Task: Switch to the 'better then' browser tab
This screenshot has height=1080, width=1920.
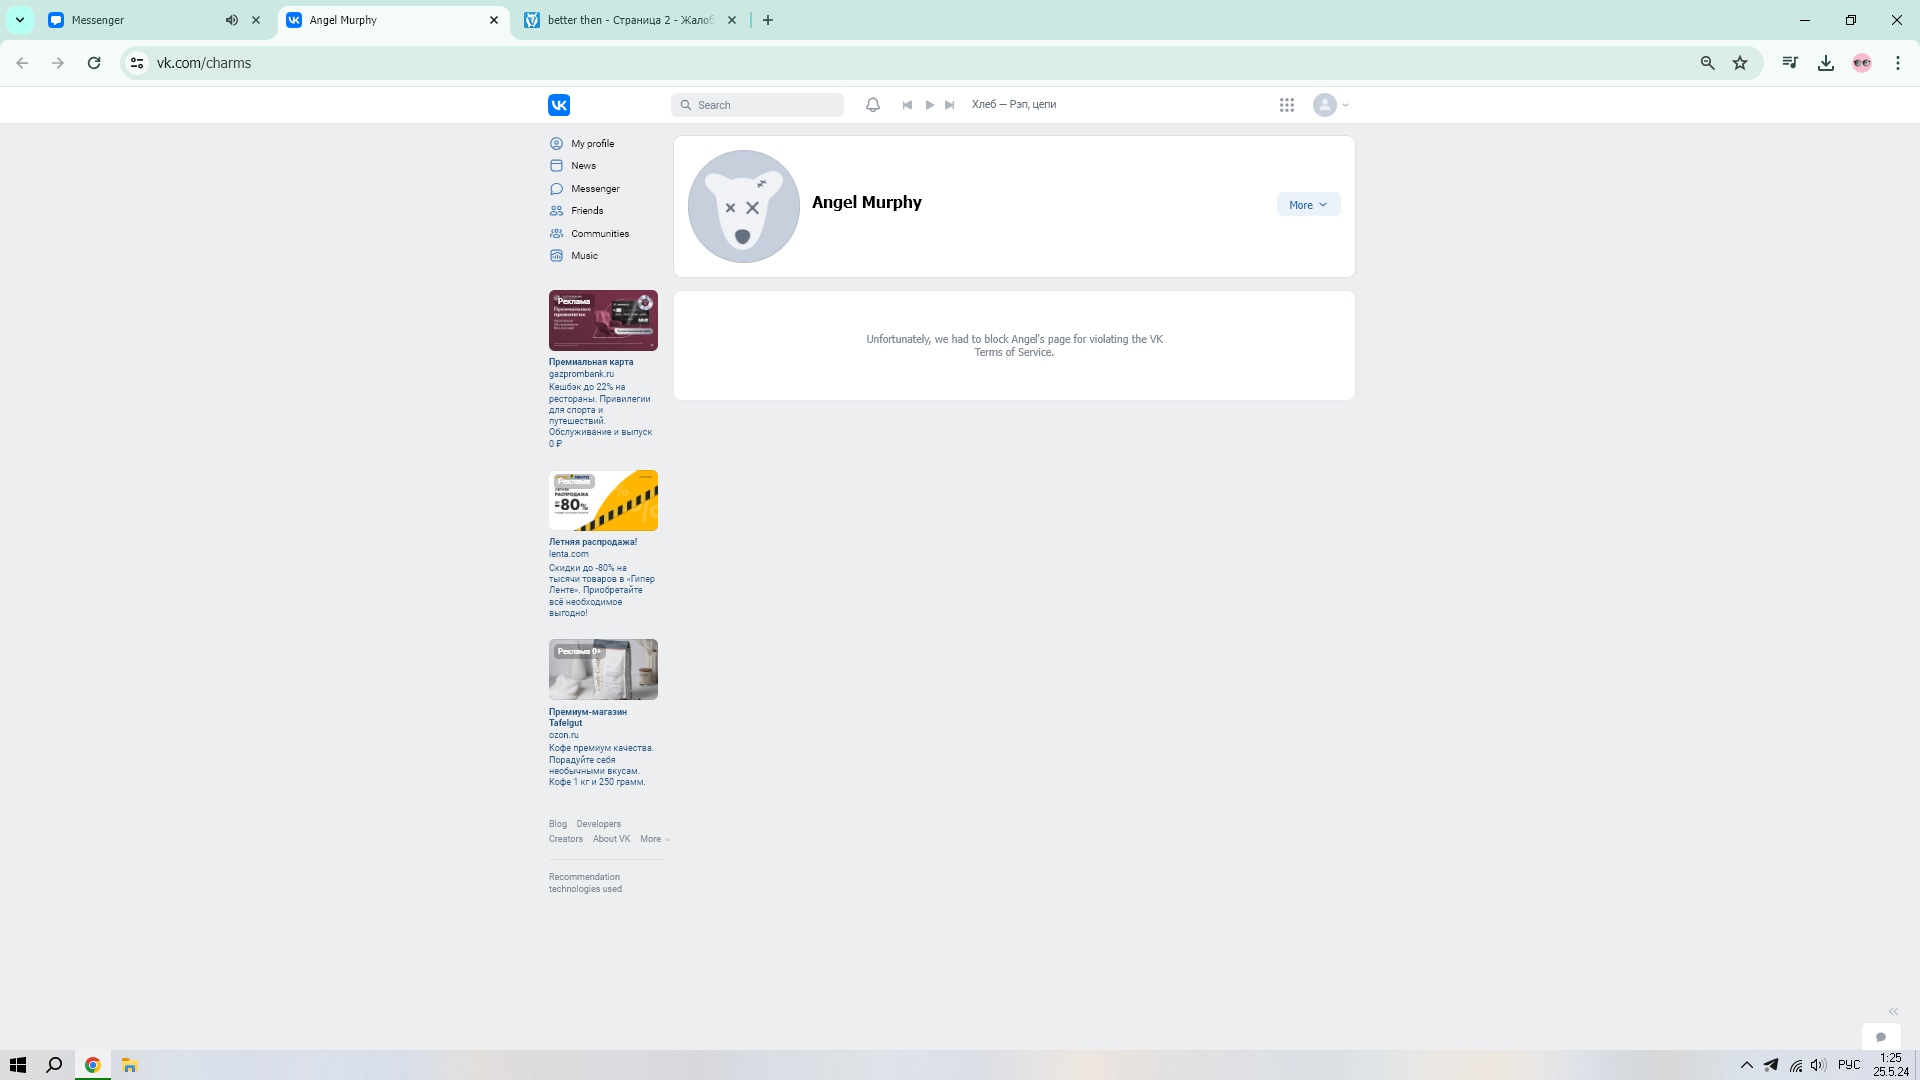Action: click(x=630, y=20)
